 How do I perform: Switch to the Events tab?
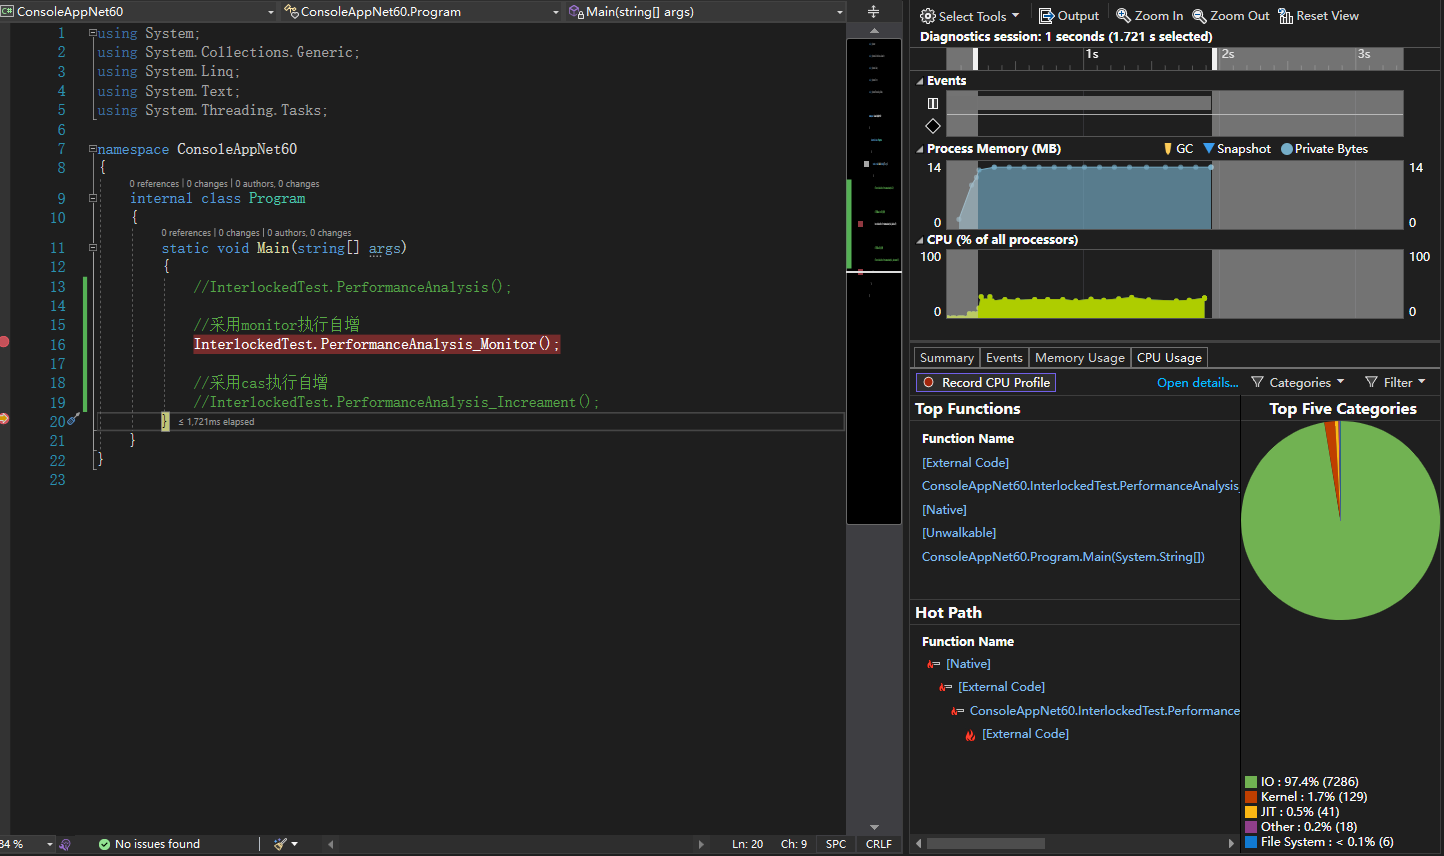1004,358
